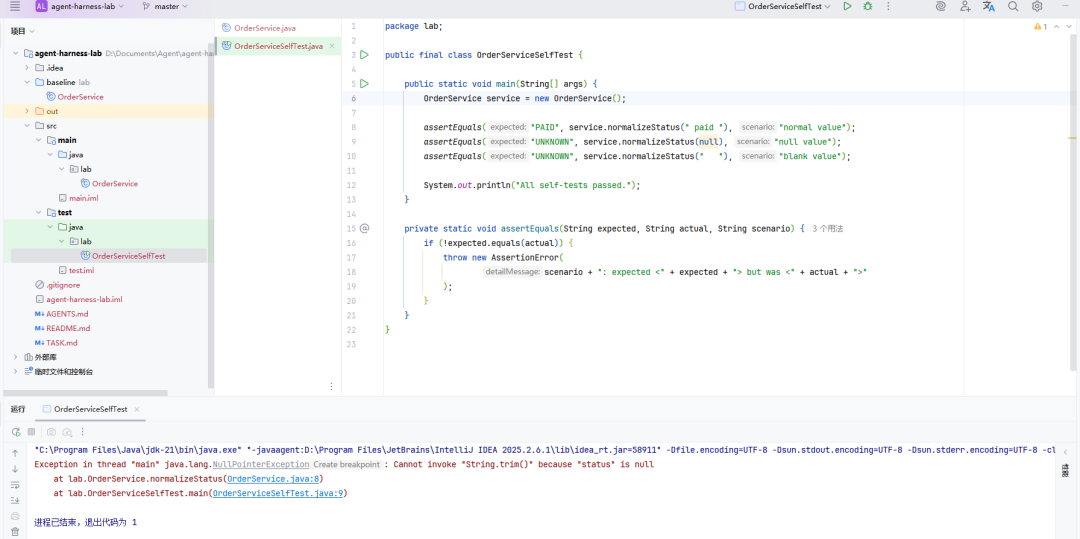Open Search Everywhere magnifier

[x=1013, y=6]
